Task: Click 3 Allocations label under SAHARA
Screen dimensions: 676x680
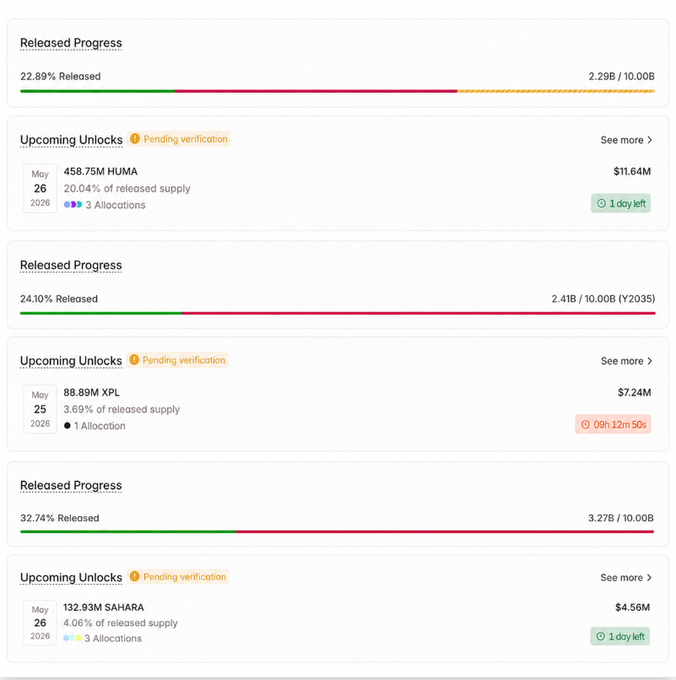Action: coord(113,638)
